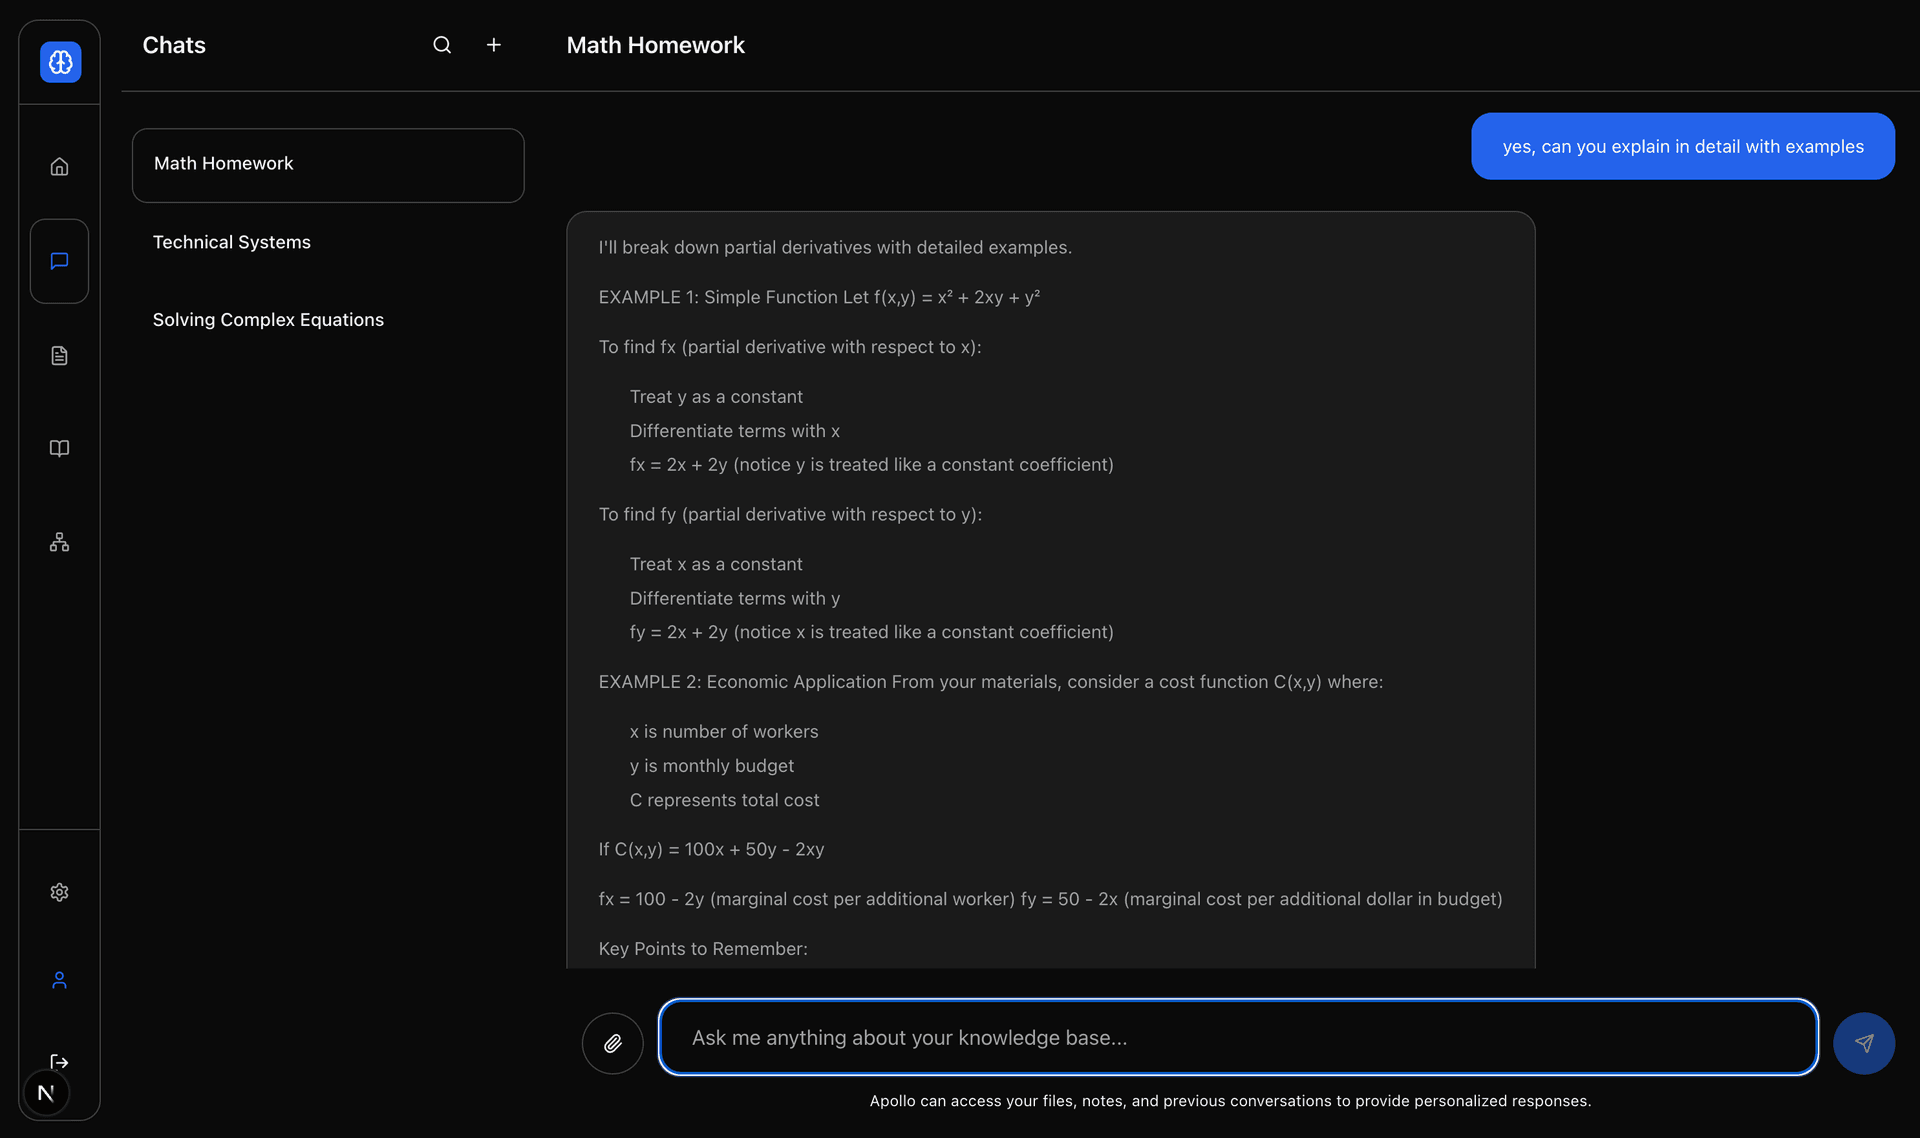Click the Apollo brain logo icon
The width and height of the screenshot is (1920, 1138).
pyautogui.click(x=60, y=62)
